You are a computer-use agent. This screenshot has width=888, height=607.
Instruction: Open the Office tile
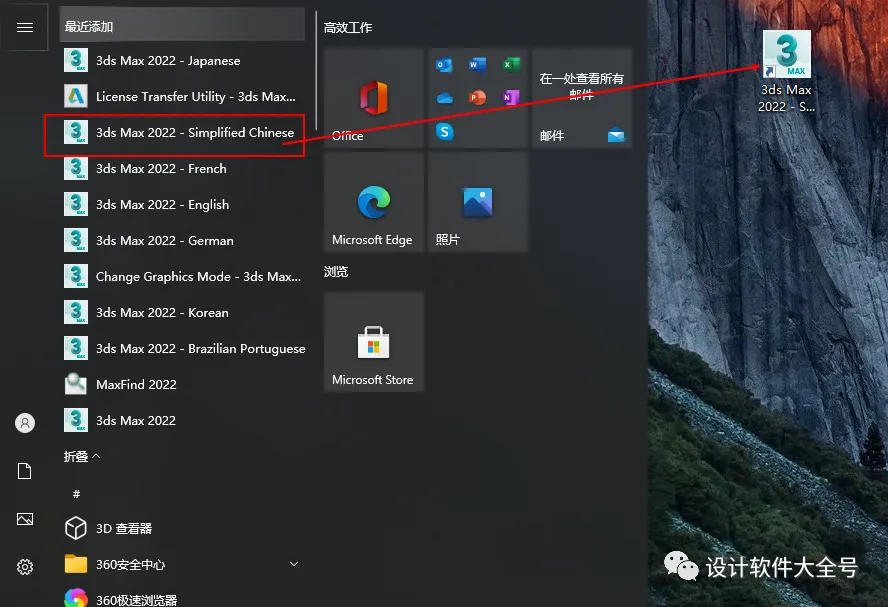(x=374, y=98)
